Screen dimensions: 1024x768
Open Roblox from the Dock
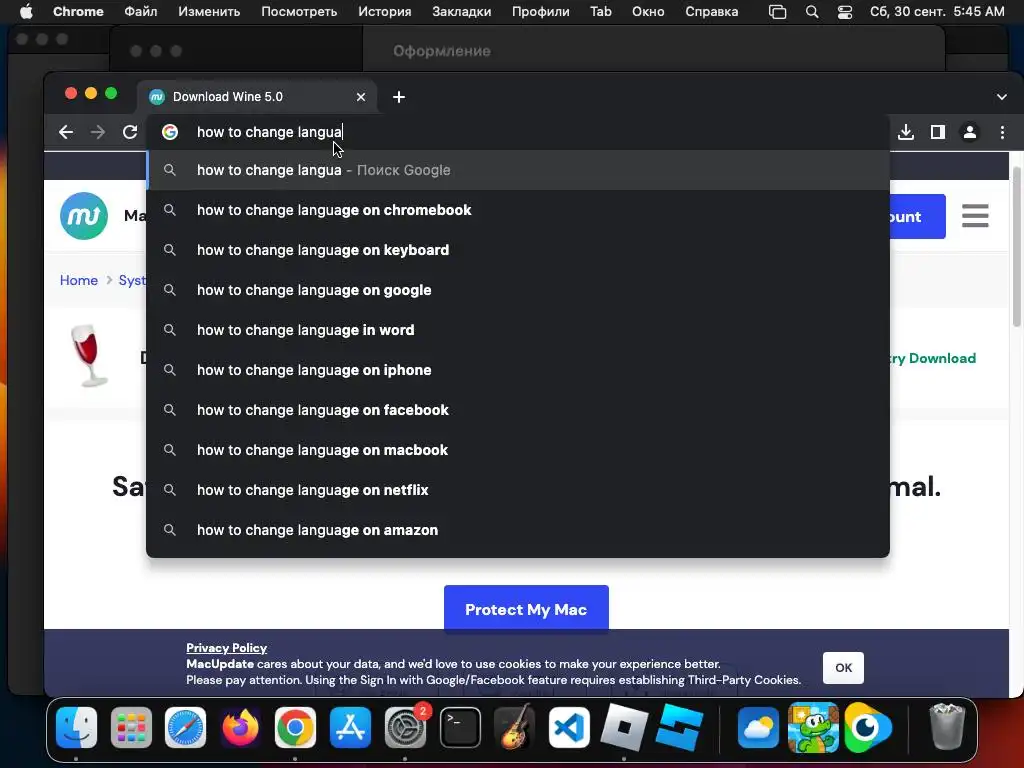(x=624, y=727)
